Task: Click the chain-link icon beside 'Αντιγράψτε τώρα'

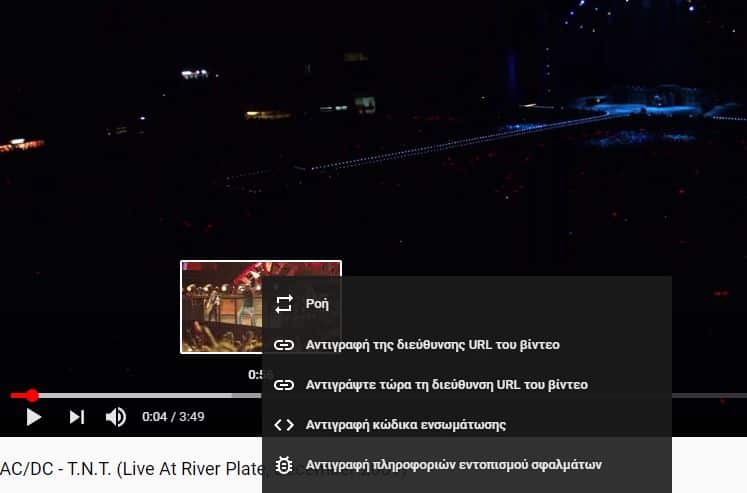Action: [x=284, y=384]
